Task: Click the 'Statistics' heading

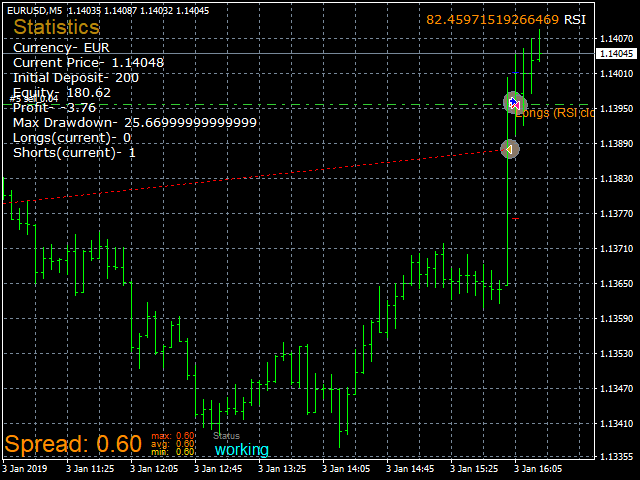Action: click(x=56, y=27)
